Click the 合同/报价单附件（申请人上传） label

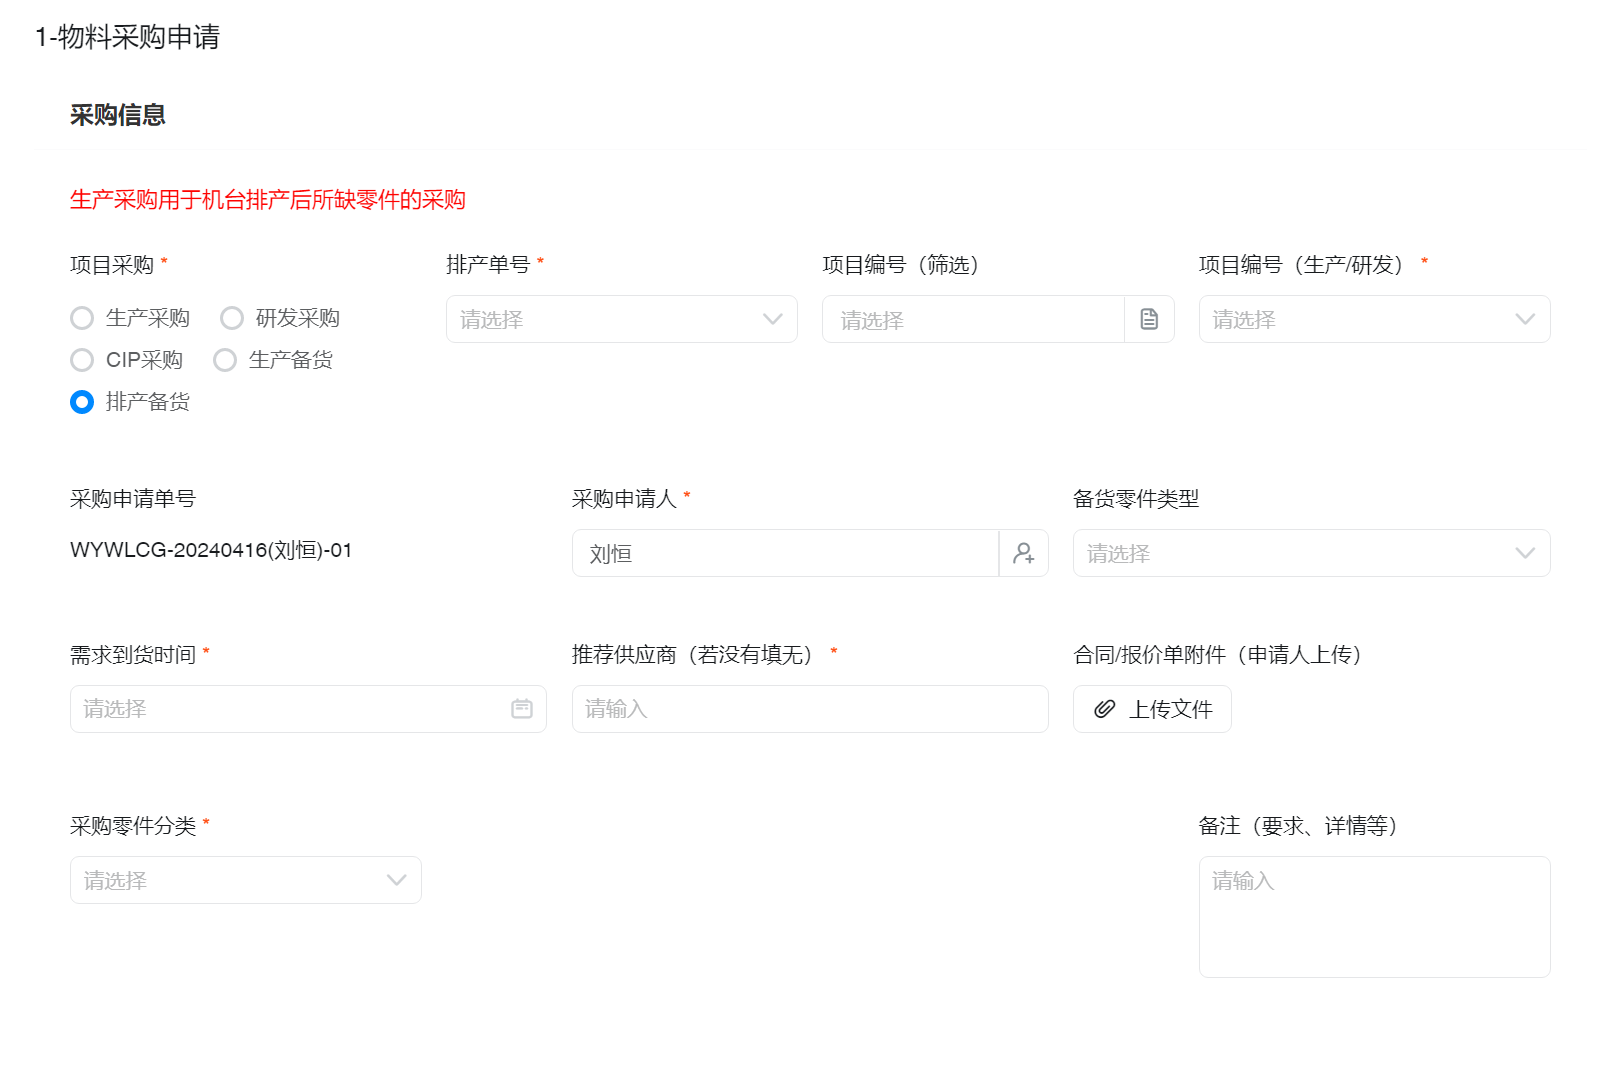(1218, 655)
